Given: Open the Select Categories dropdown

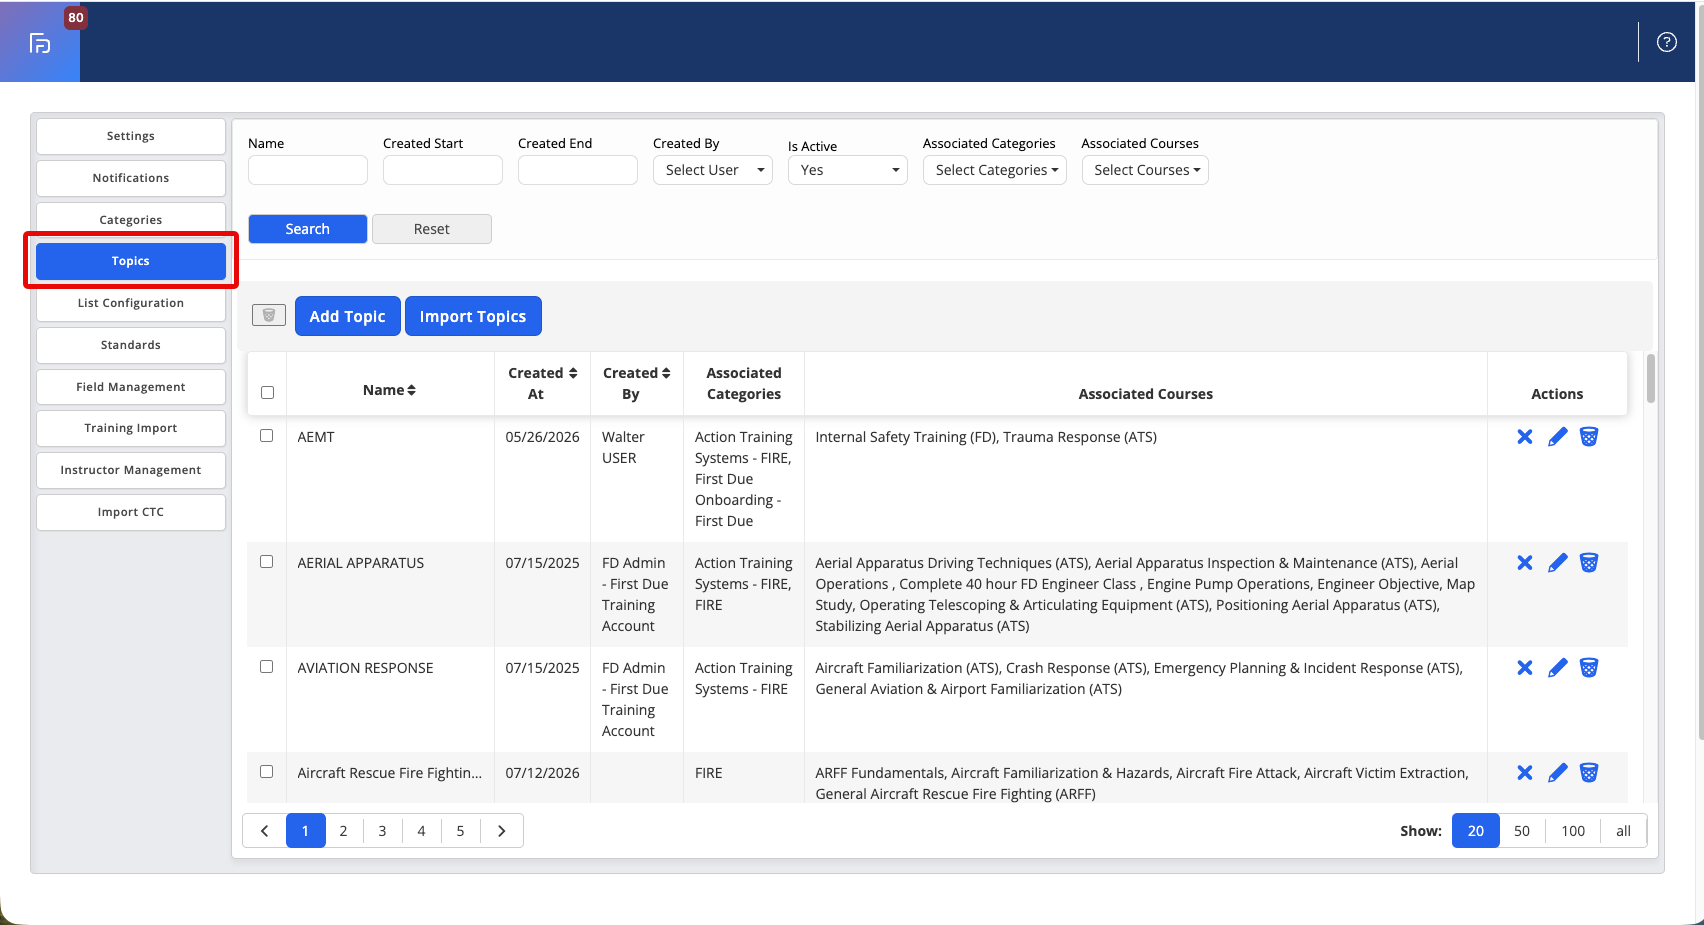Looking at the screenshot, I should pos(995,170).
